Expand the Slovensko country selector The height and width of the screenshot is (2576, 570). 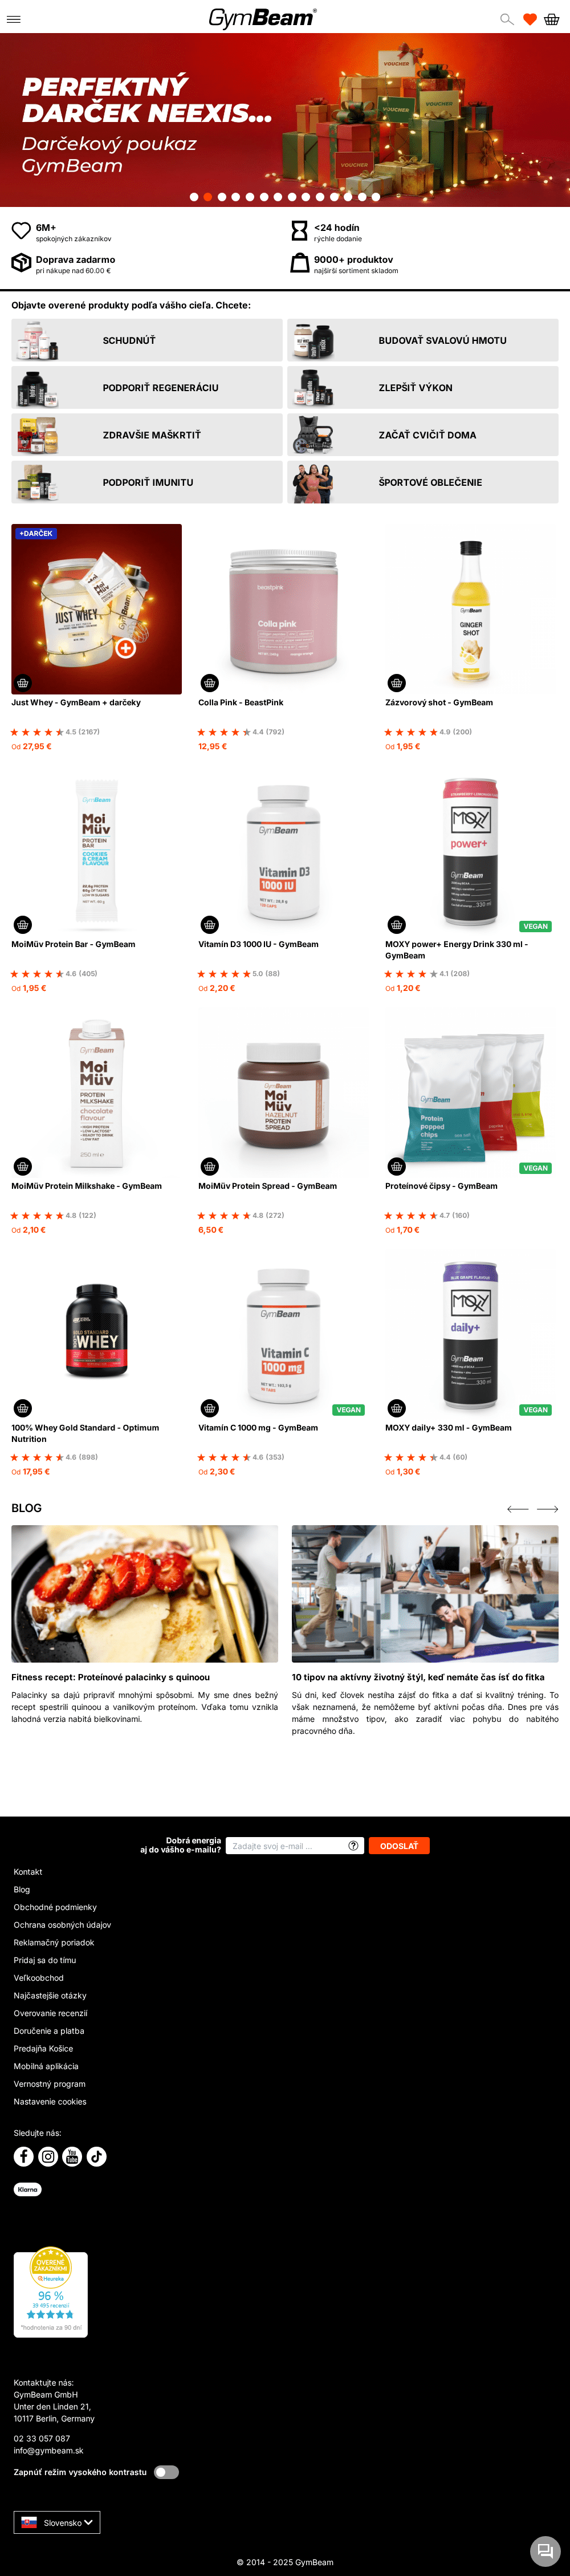tap(57, 2523)
